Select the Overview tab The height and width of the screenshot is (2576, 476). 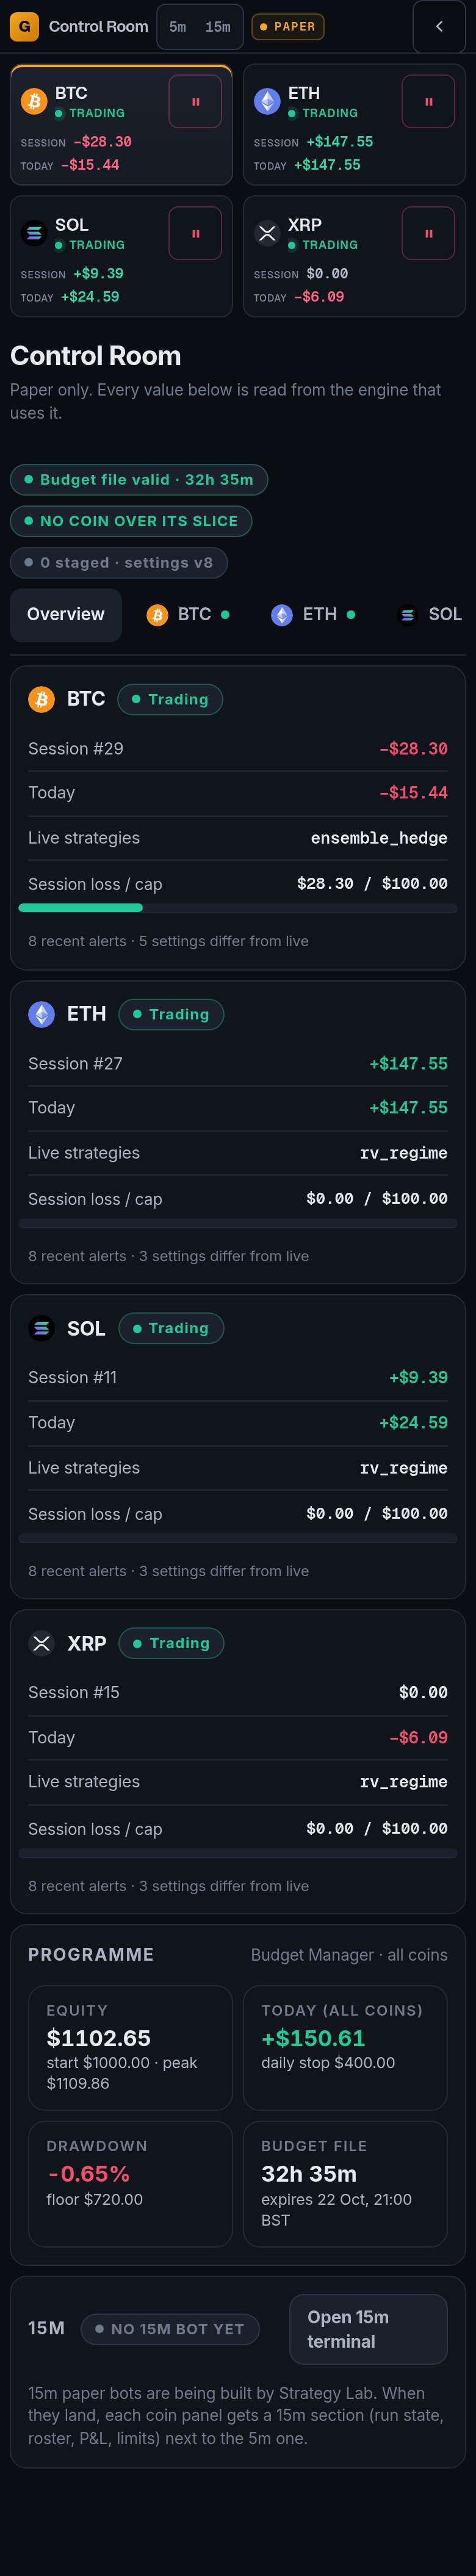click(66, 615)
